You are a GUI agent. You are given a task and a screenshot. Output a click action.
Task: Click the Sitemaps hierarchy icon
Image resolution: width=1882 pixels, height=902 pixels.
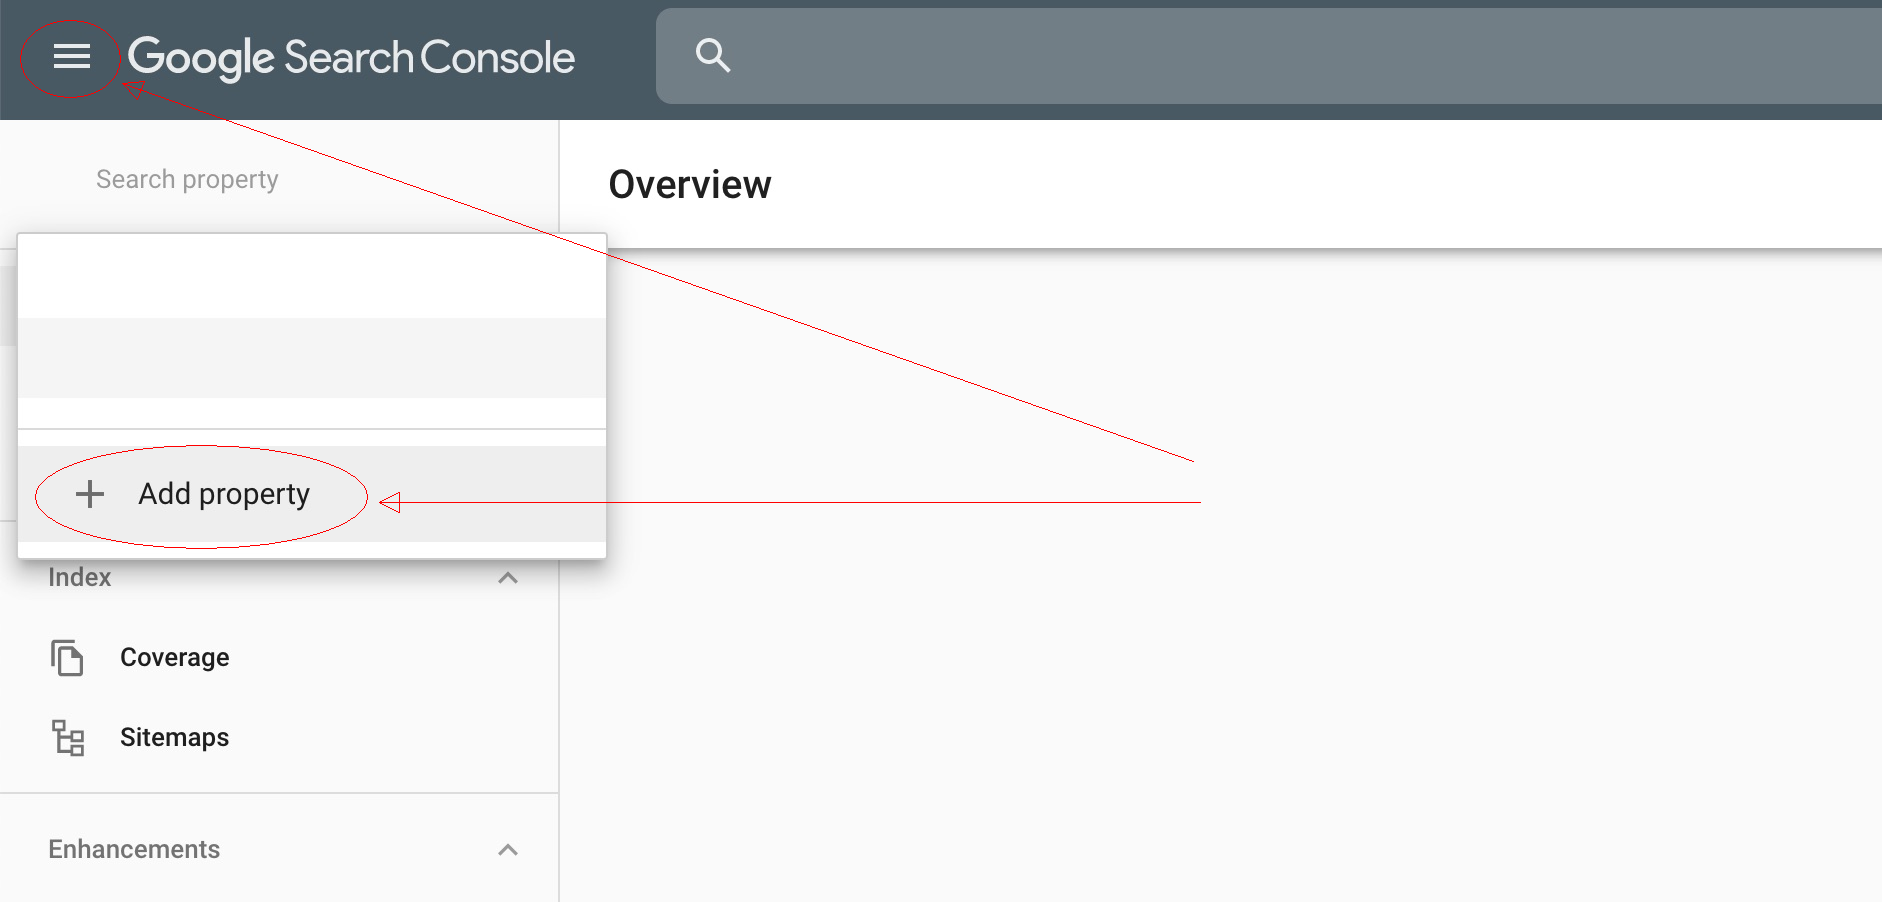coord(68,738)
